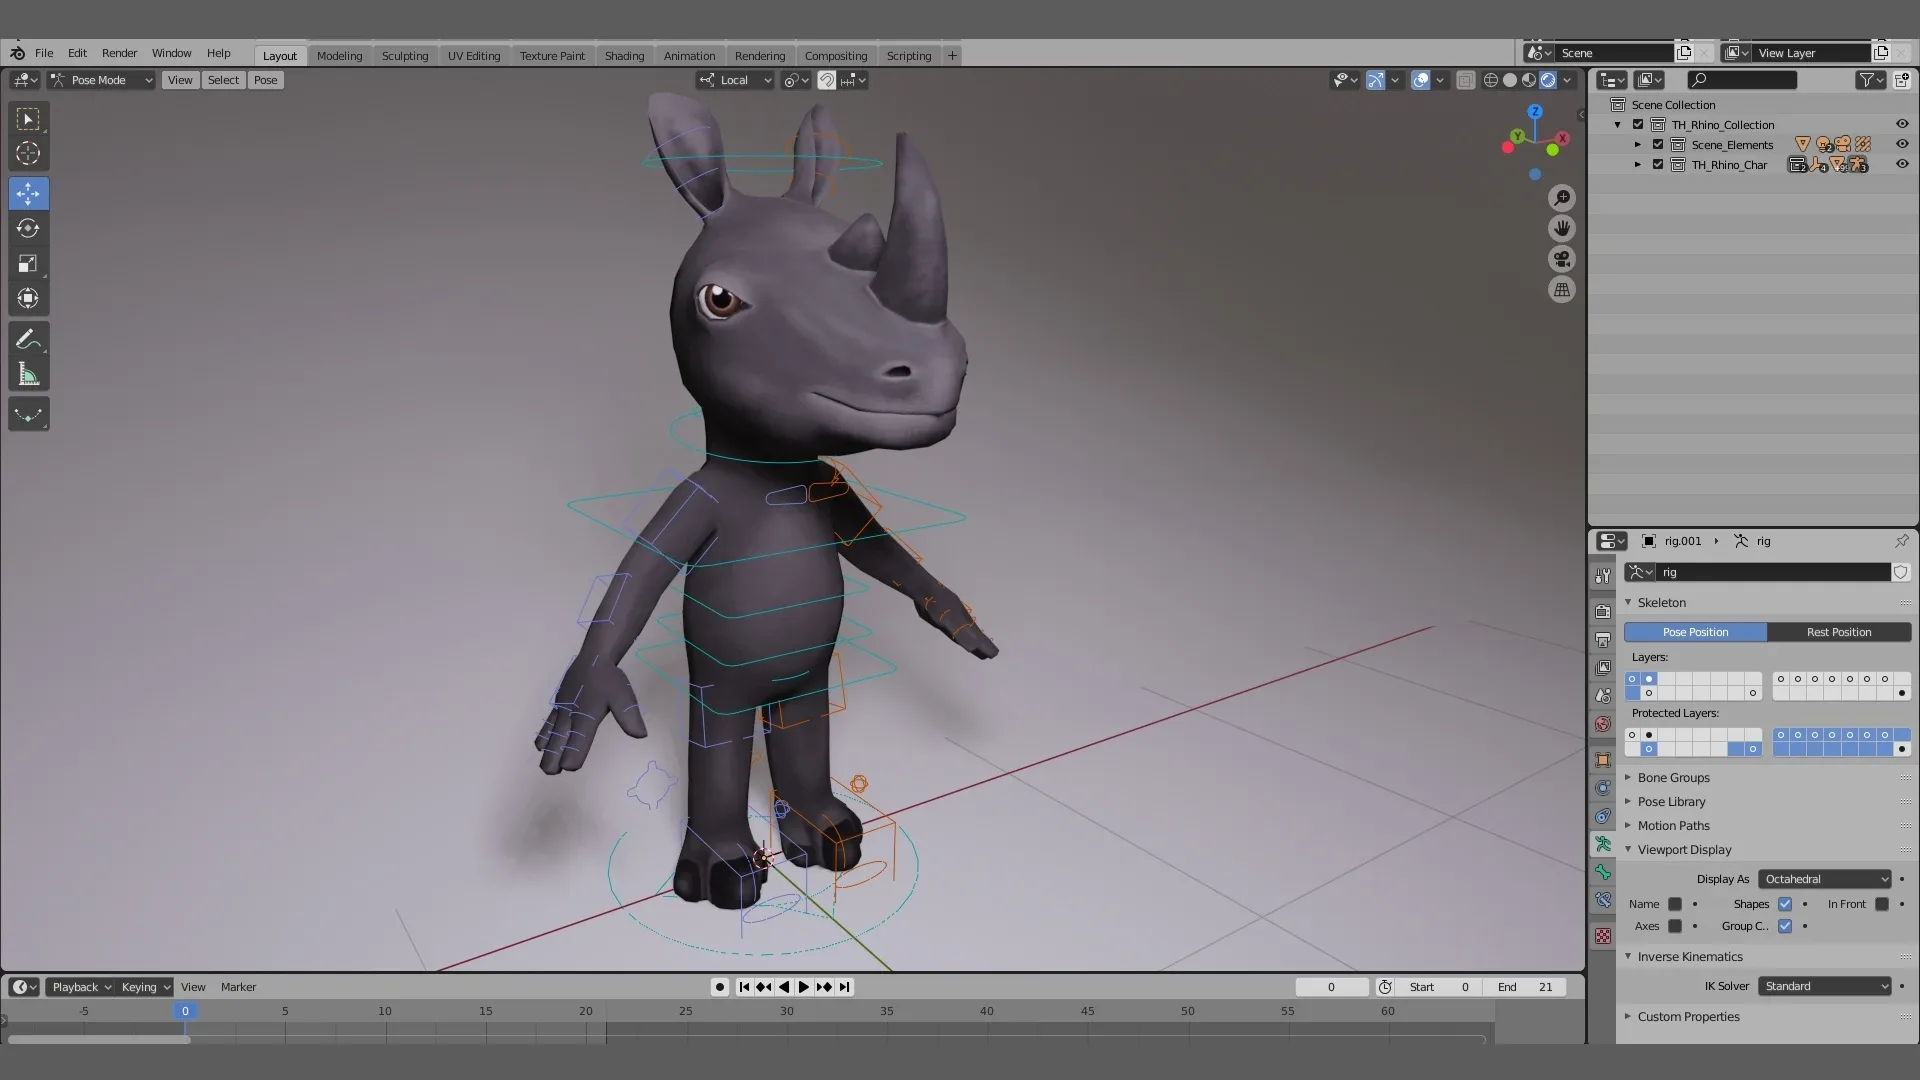Toggle the camera view icon

pyautogui.click(x=1562, y=259)
